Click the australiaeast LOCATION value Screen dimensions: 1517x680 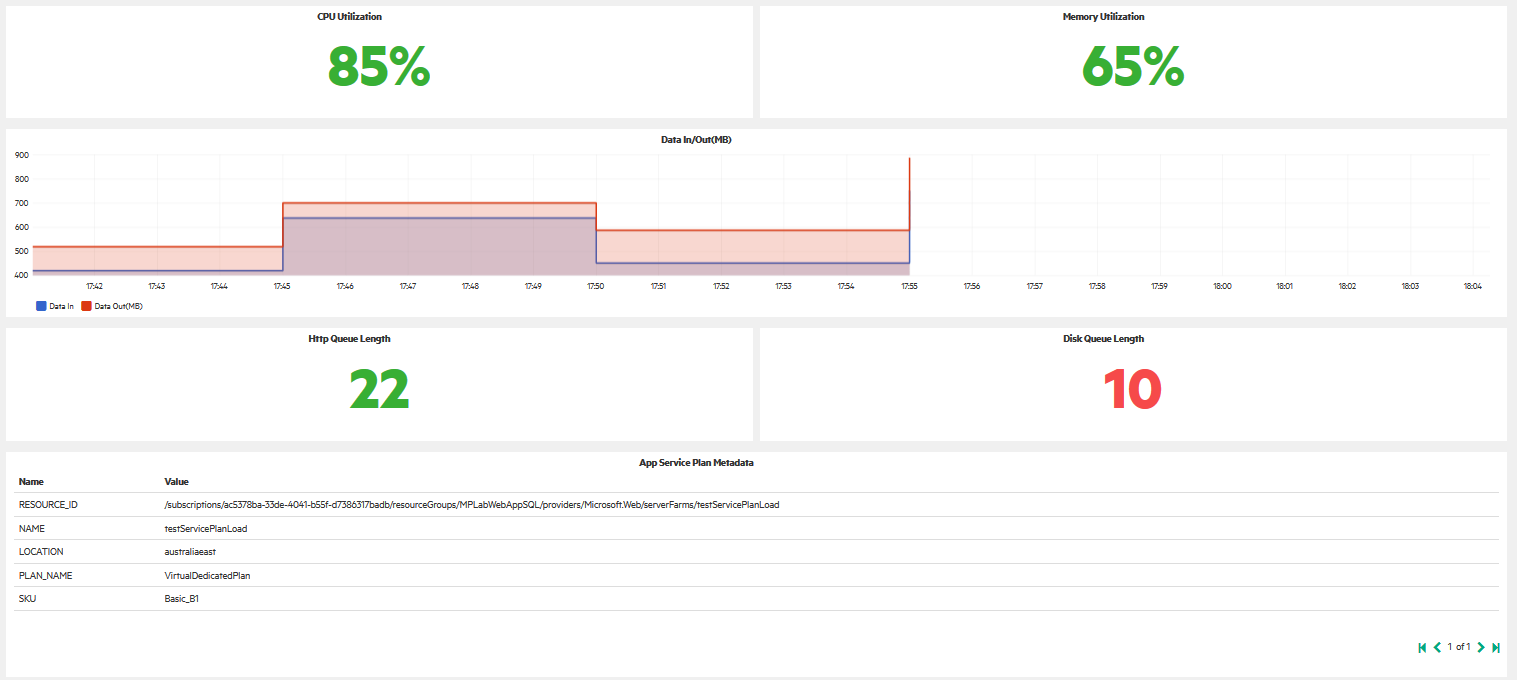point(190,551)
